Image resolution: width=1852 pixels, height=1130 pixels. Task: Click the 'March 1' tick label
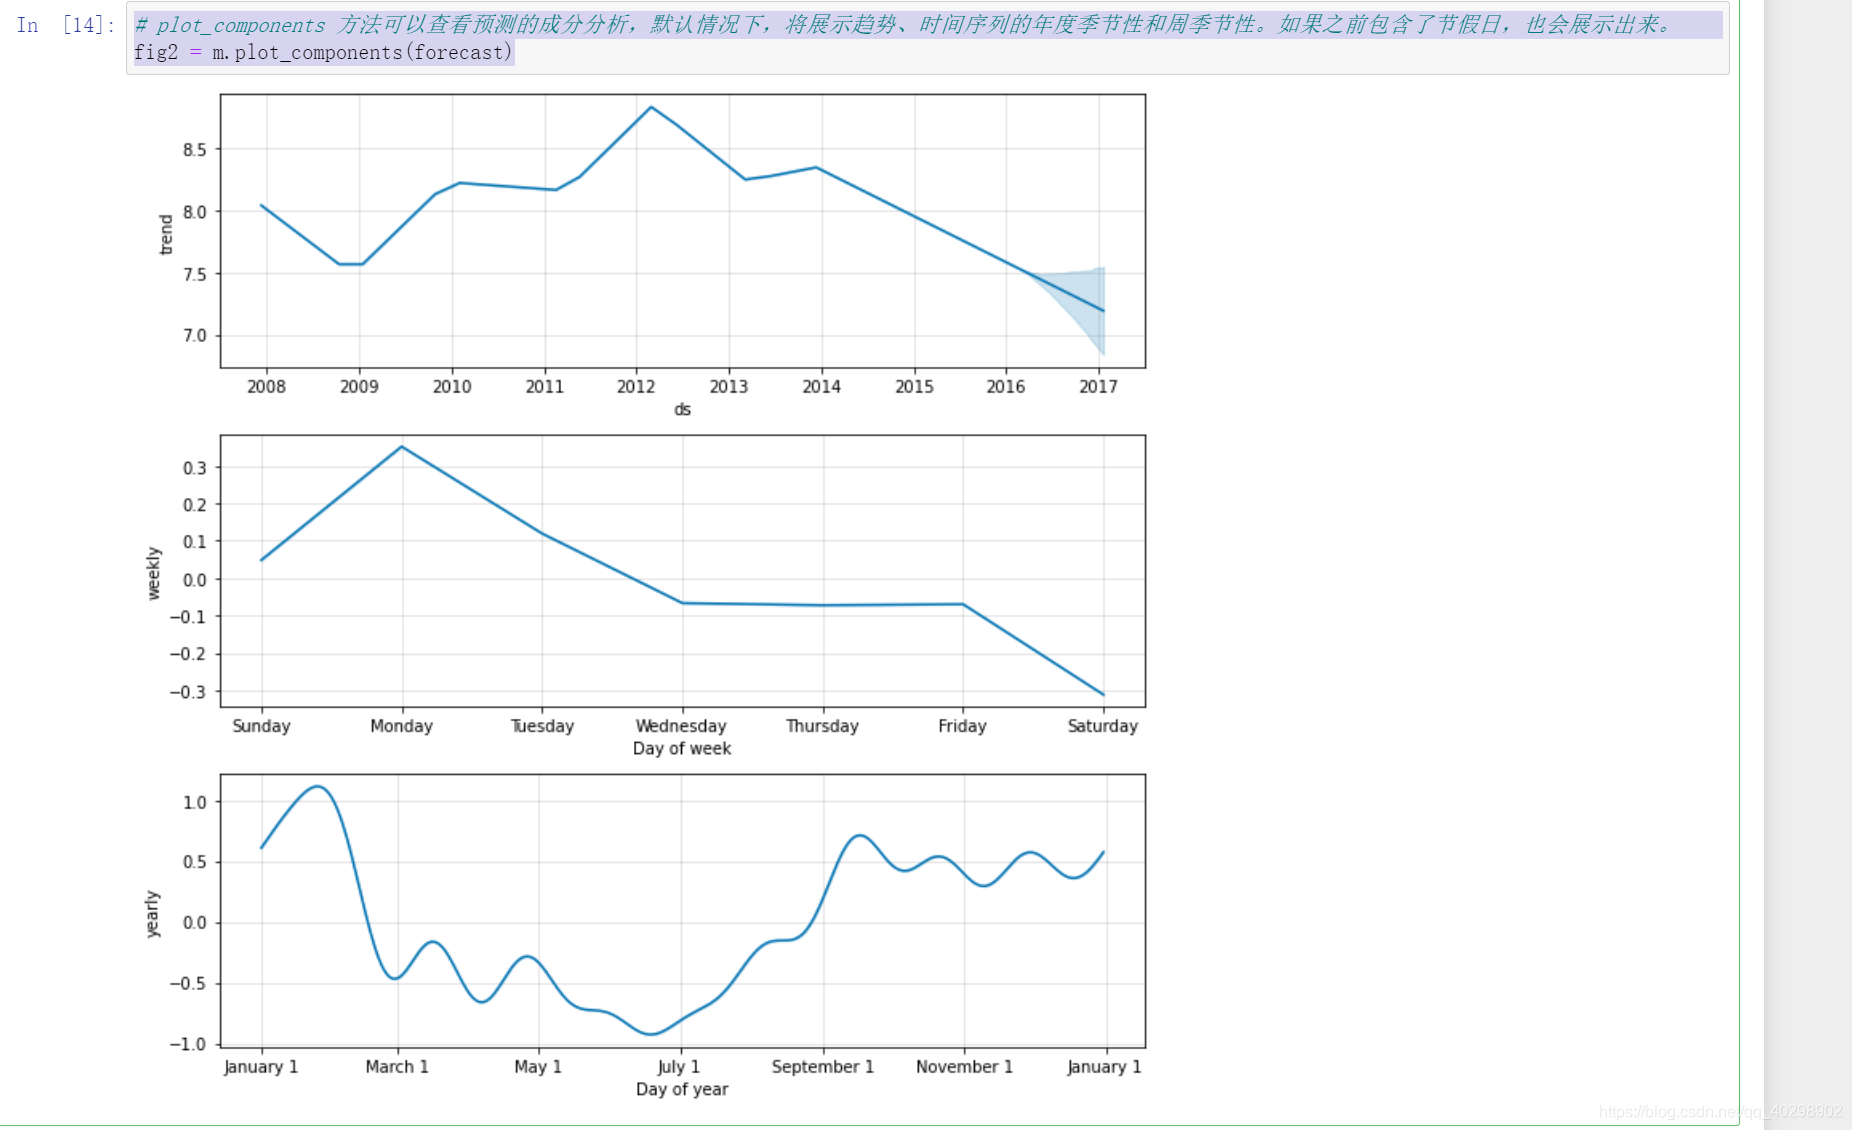397,1067
